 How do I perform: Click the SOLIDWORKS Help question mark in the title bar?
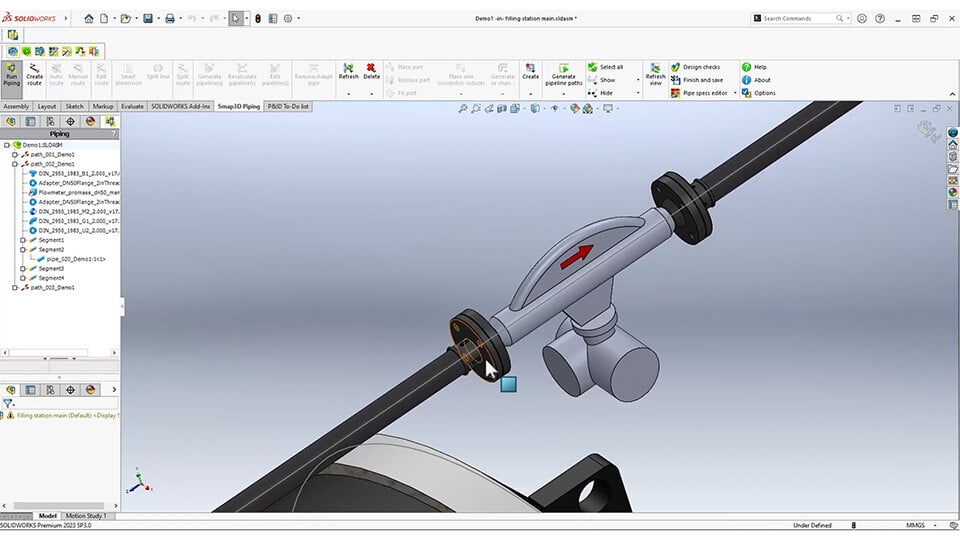pyautogui.click(x=880, y=18)
